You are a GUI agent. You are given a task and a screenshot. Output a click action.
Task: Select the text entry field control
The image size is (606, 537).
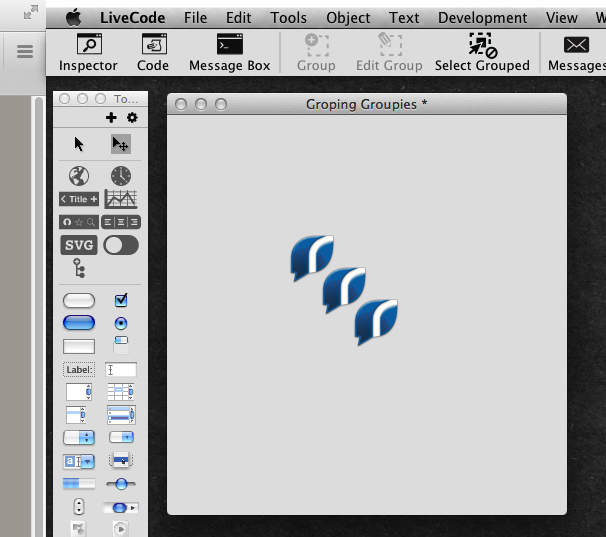pyautogui.click(x=121, y=370)
